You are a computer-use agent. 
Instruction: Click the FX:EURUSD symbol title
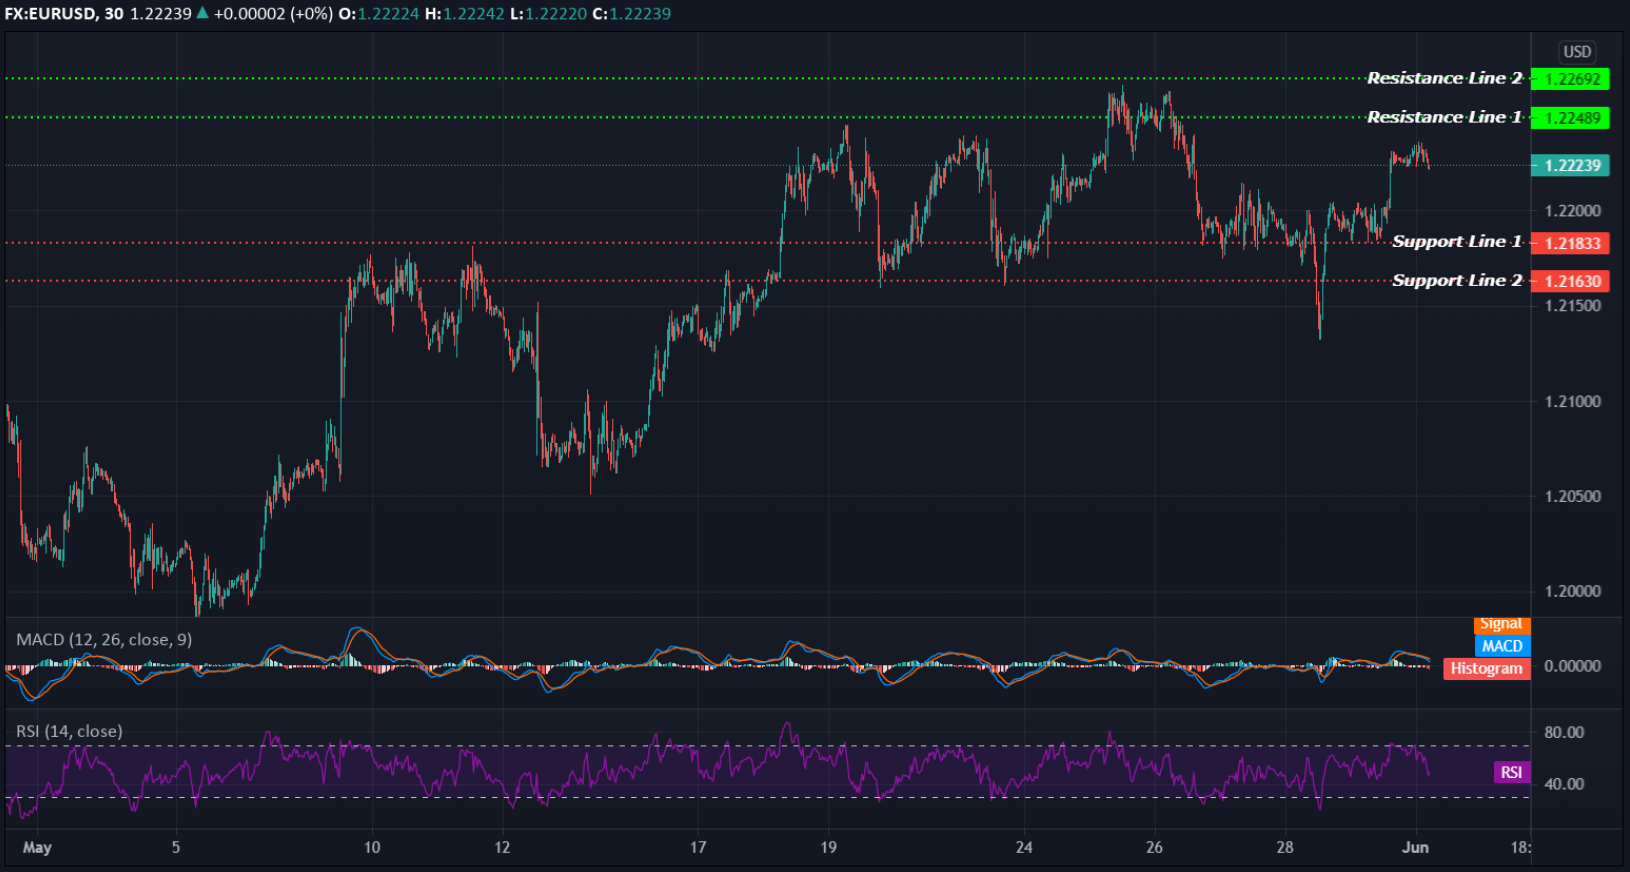click(51, 14)
